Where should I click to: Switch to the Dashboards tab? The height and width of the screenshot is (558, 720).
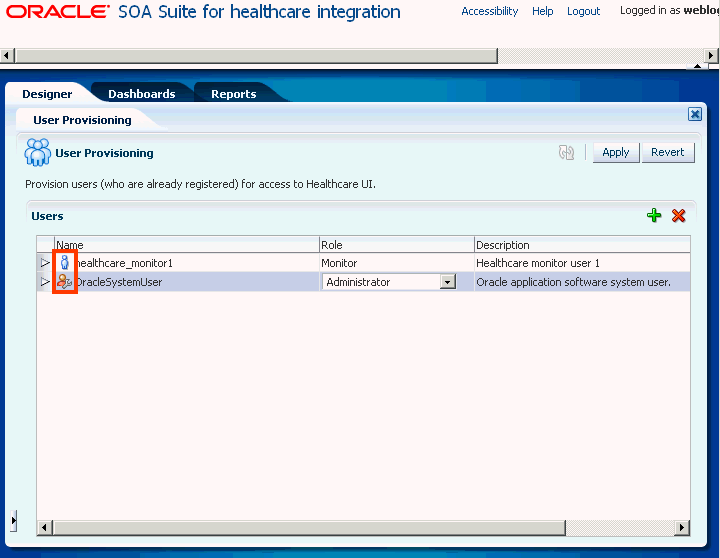(x=142, y=94)
